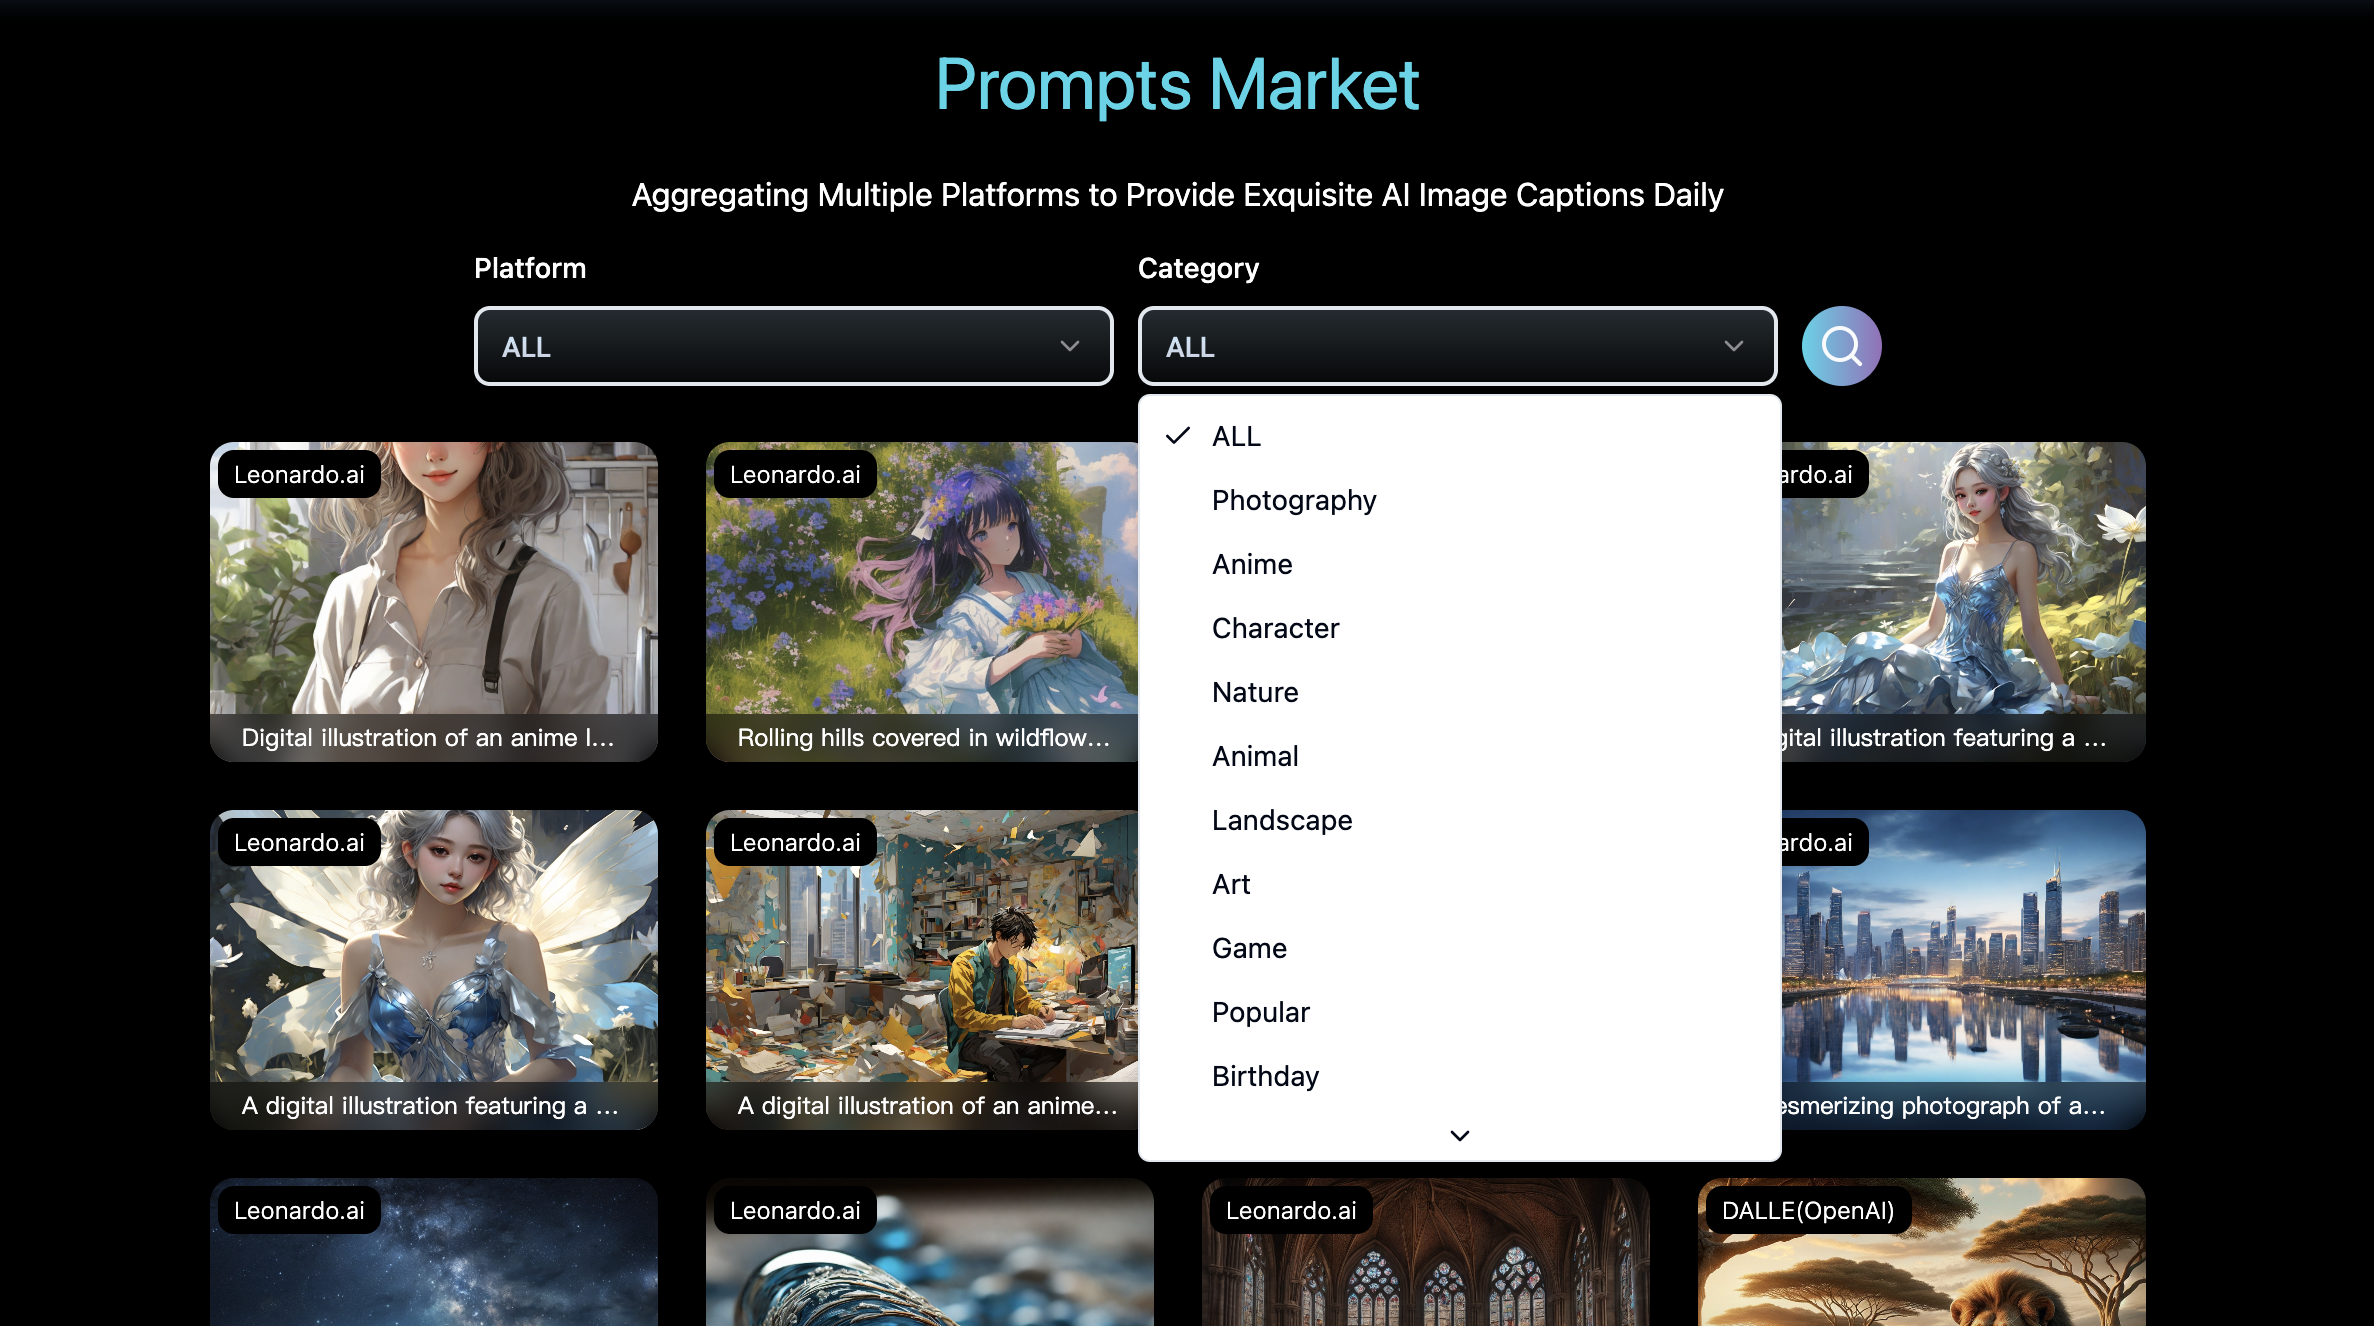
Task: Click the DALLE(OpenAI) platform badge
Action: (1808, 1210)
